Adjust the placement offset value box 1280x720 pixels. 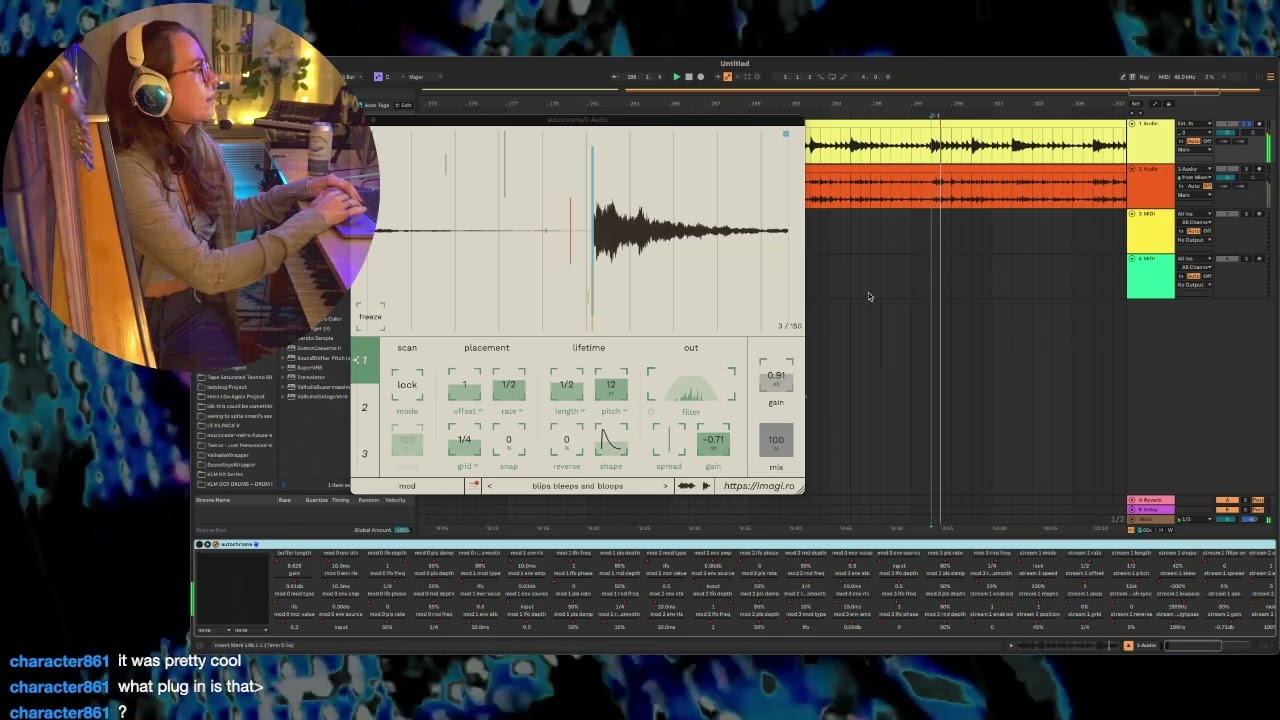click(x=464, y=385)
